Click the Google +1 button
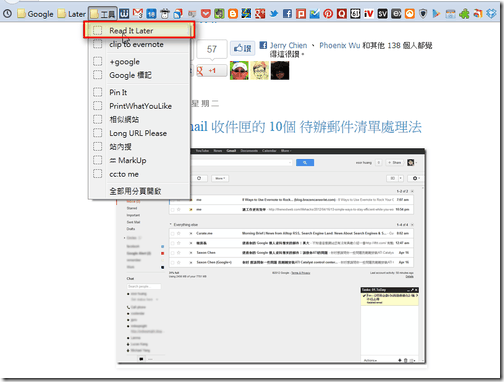Viewport: 504px width, 382px height. click(211, 70)
